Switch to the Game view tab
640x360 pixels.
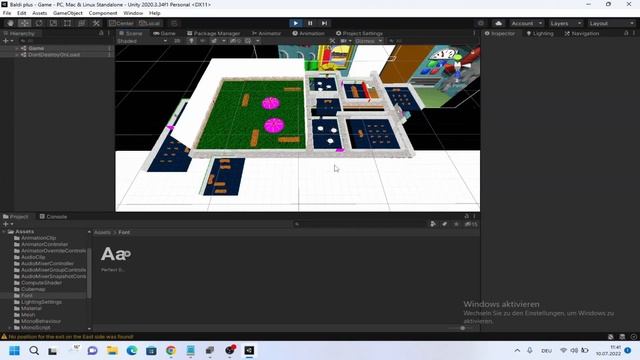tap(164, 33)
